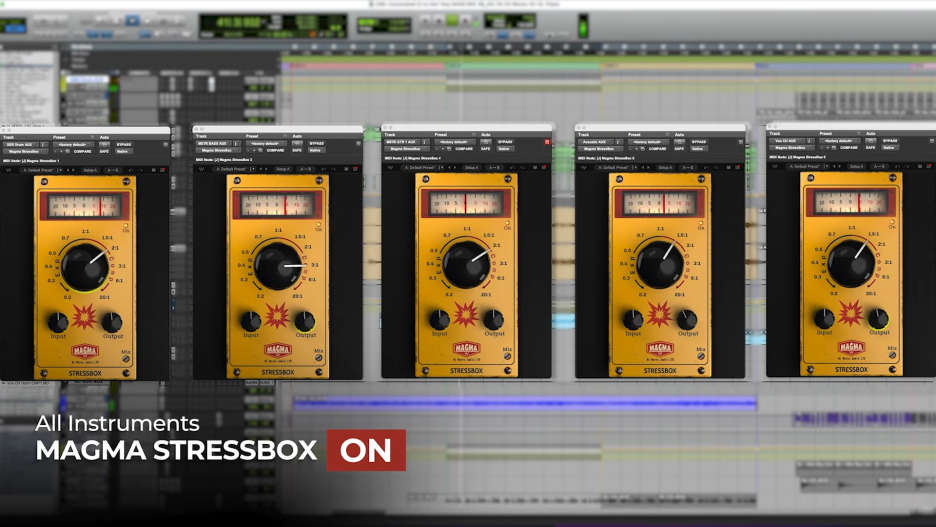Open Magma StressBox plugin selector in BASS AUX window
Viewport: 936px width, 527px height.
point(217,150)
